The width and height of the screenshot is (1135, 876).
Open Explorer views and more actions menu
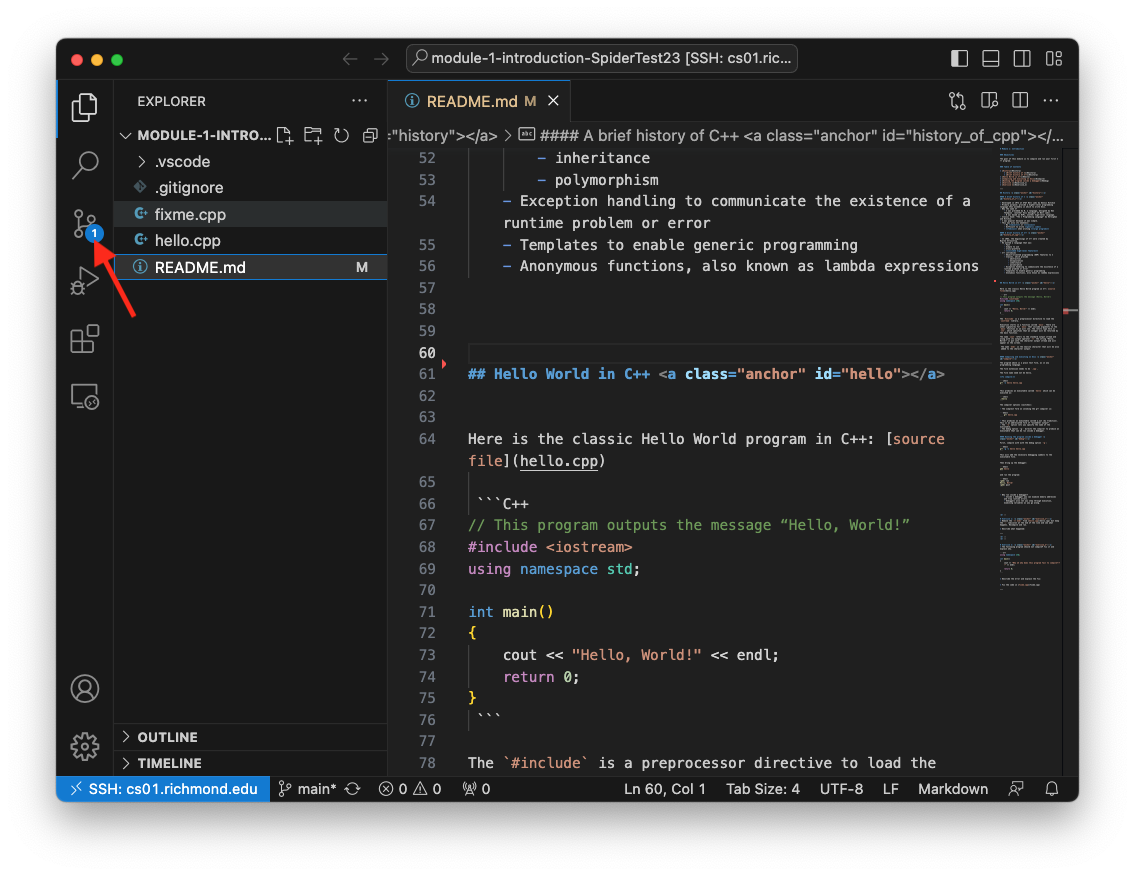[360, 101]
